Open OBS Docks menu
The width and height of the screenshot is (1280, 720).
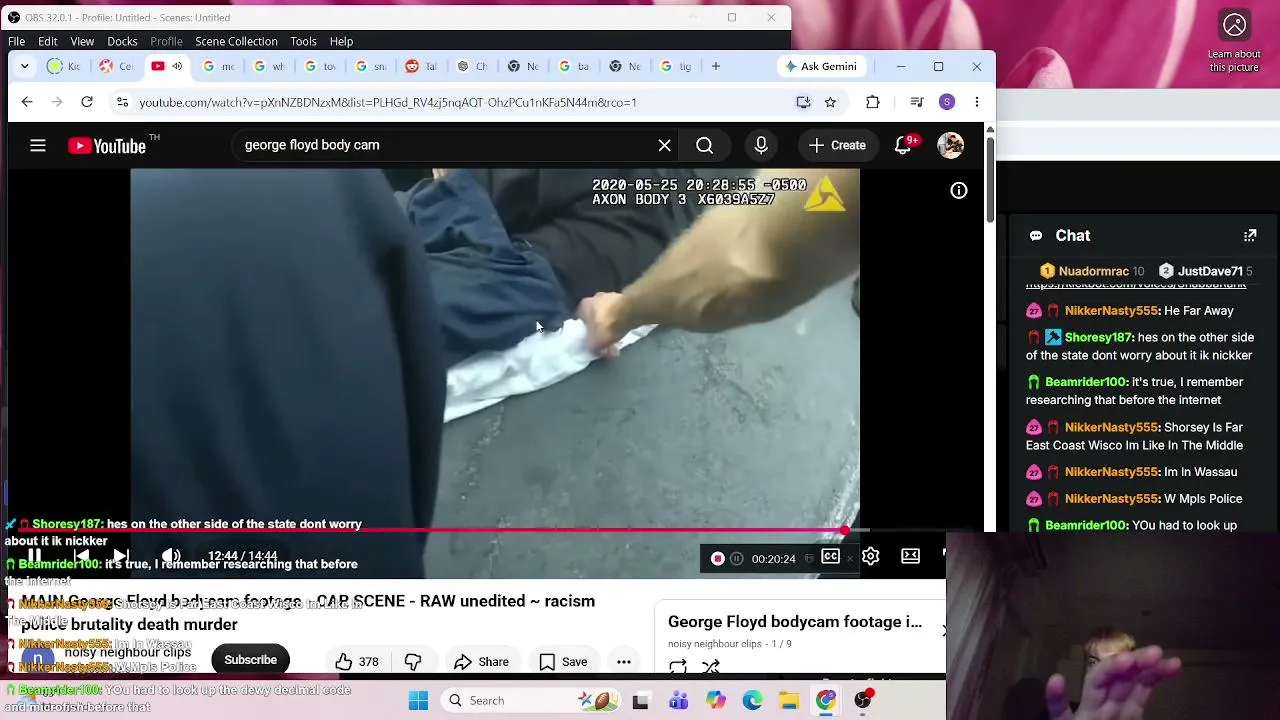[x=122, y=41]
